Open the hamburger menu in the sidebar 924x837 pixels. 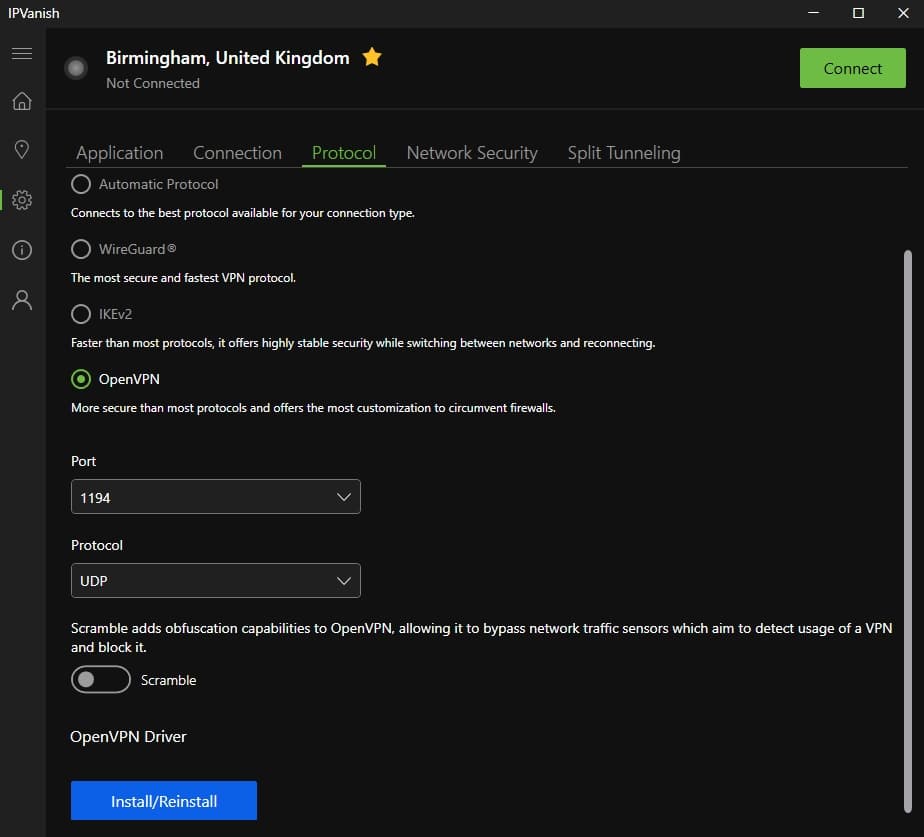22,54
